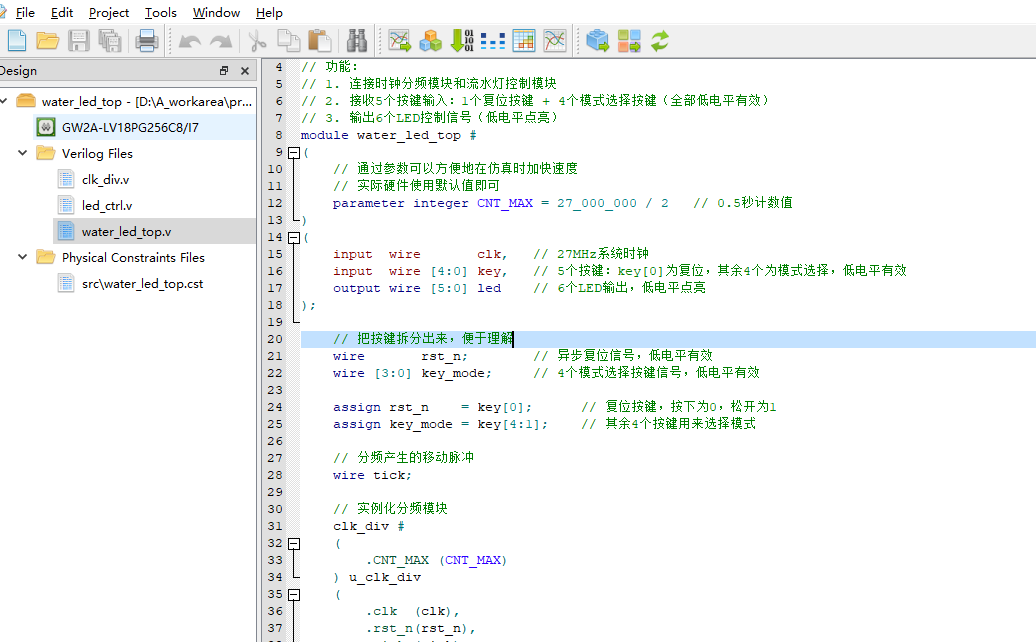This screenshot has width=1036, height=642.
Task: Select led_ctrl.v in the file tree
Action: coord(106,205)
